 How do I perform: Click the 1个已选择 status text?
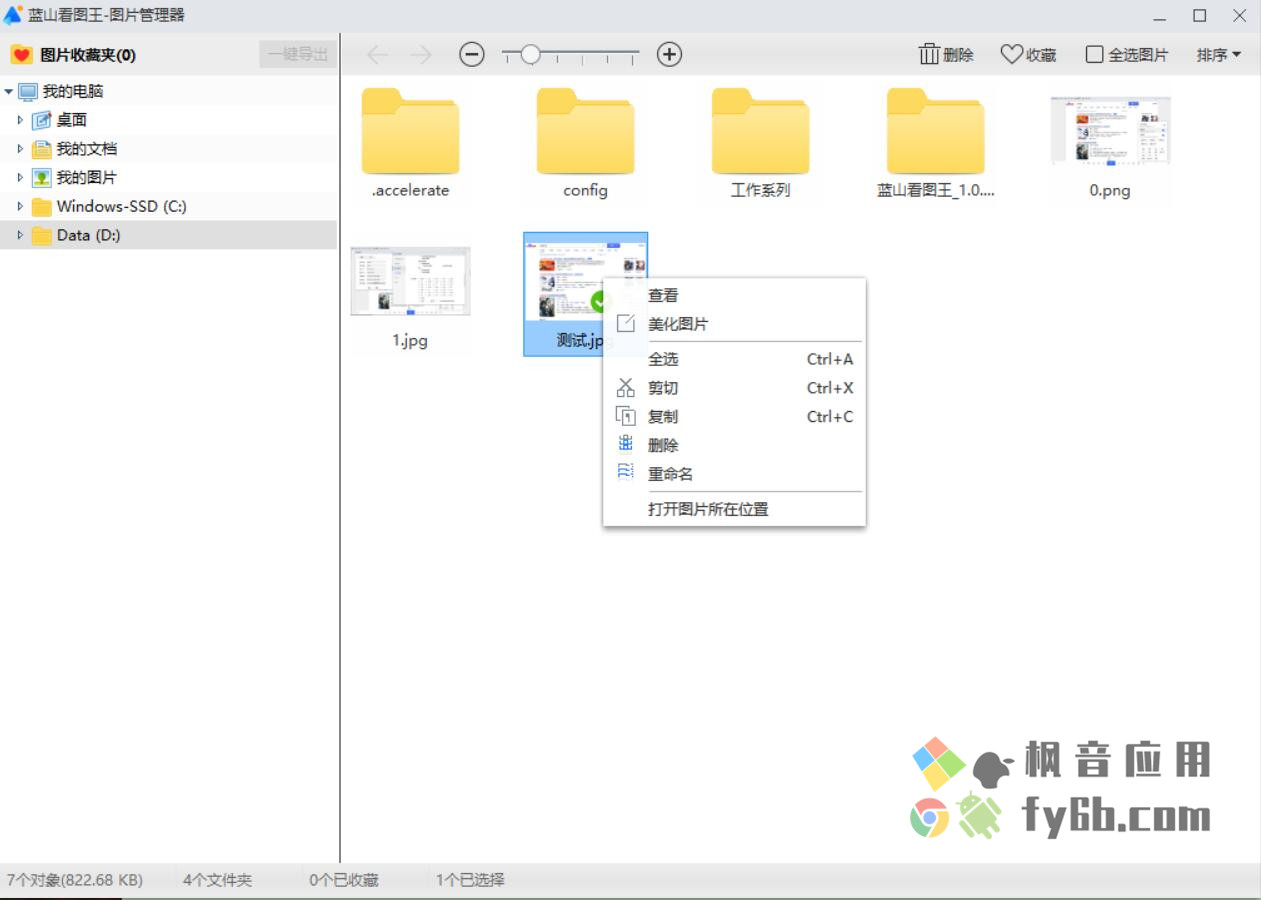coord(470,880)
